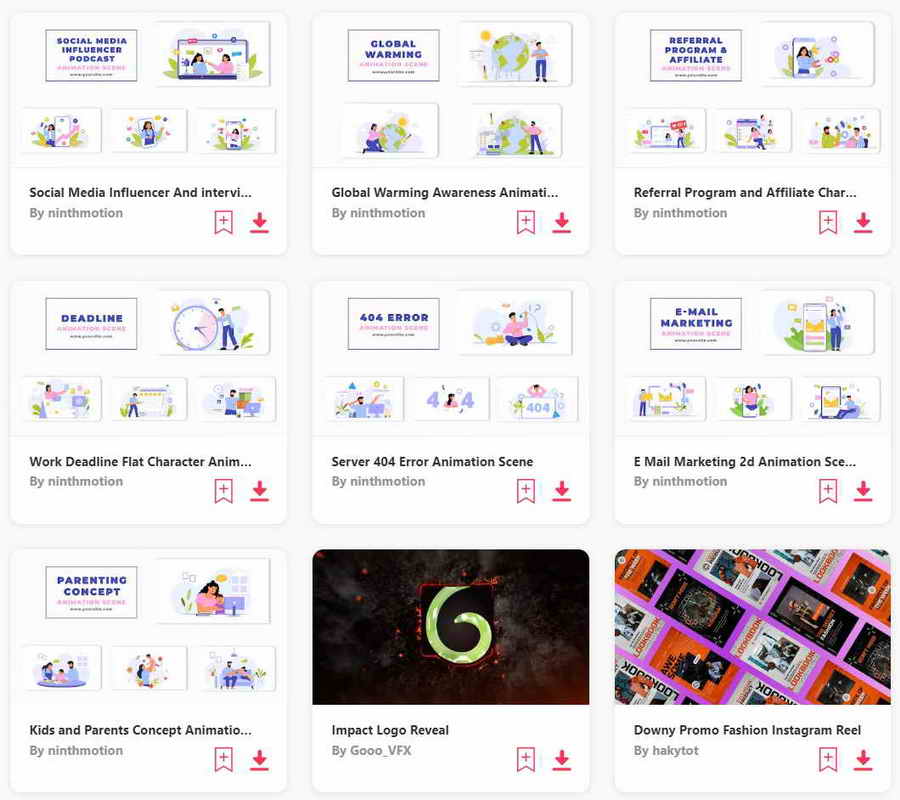View the Deadline animation scene thumbnail
Image resolution: width=900 pixels, height=800 pixels.
[x=148, y=358]
